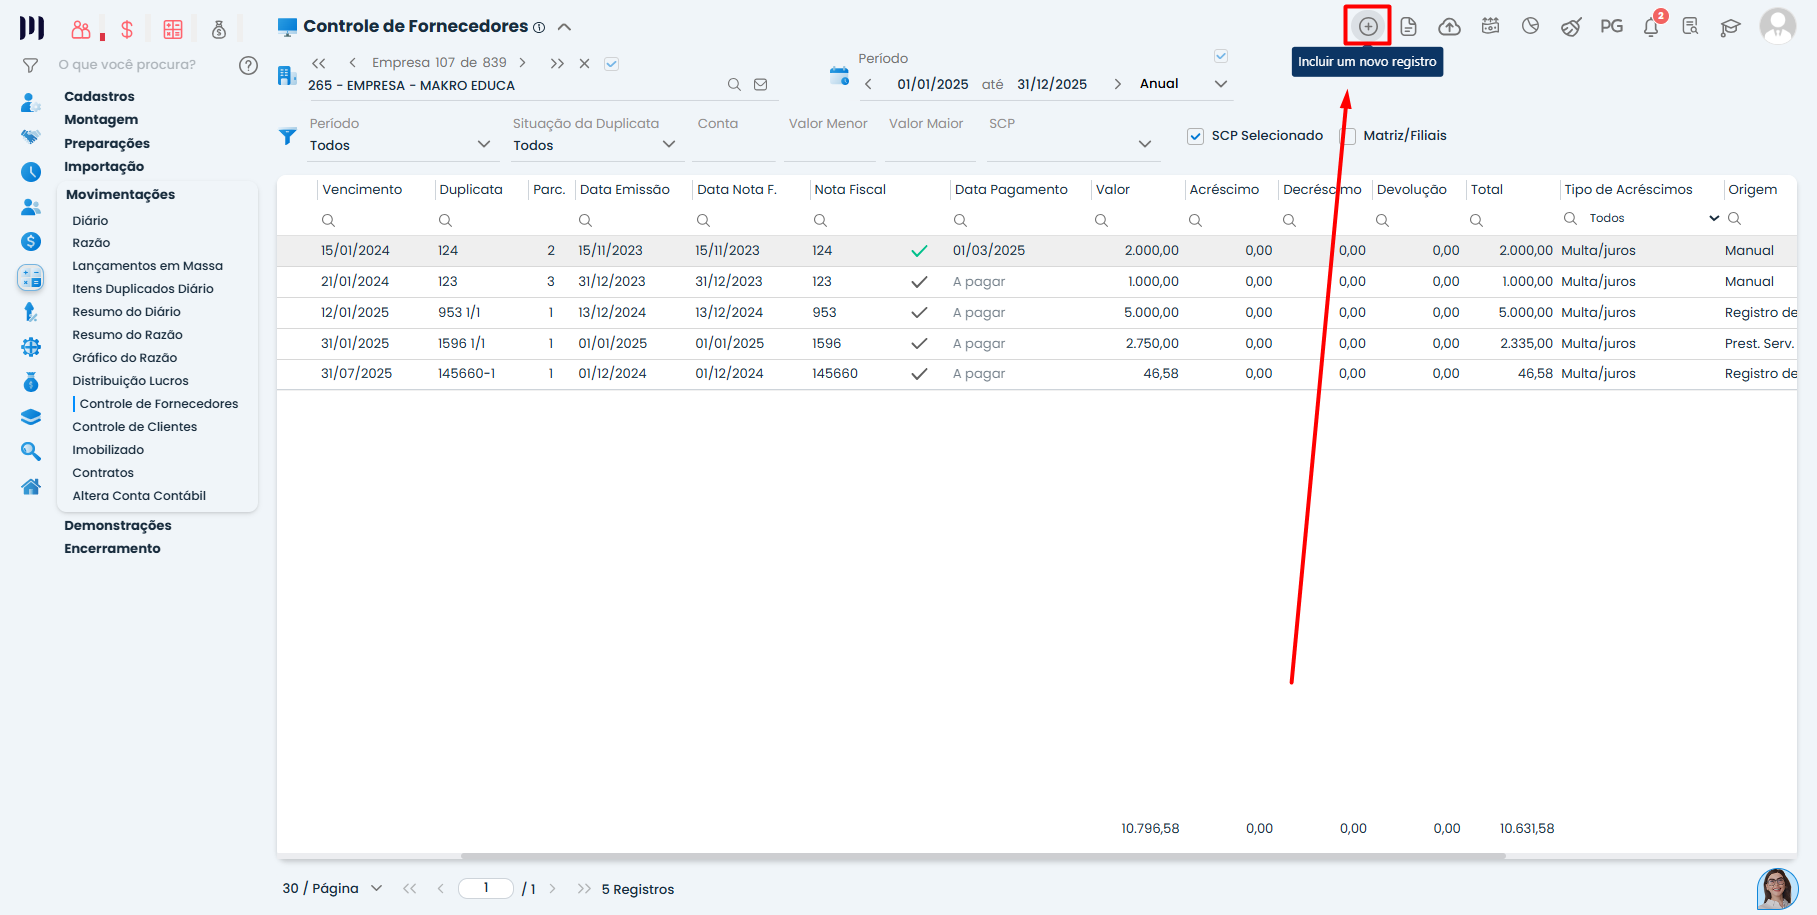Click the pie chart icon in toolbar
The height and width of the screenshot is (915, 1817).
(1530, 27)
